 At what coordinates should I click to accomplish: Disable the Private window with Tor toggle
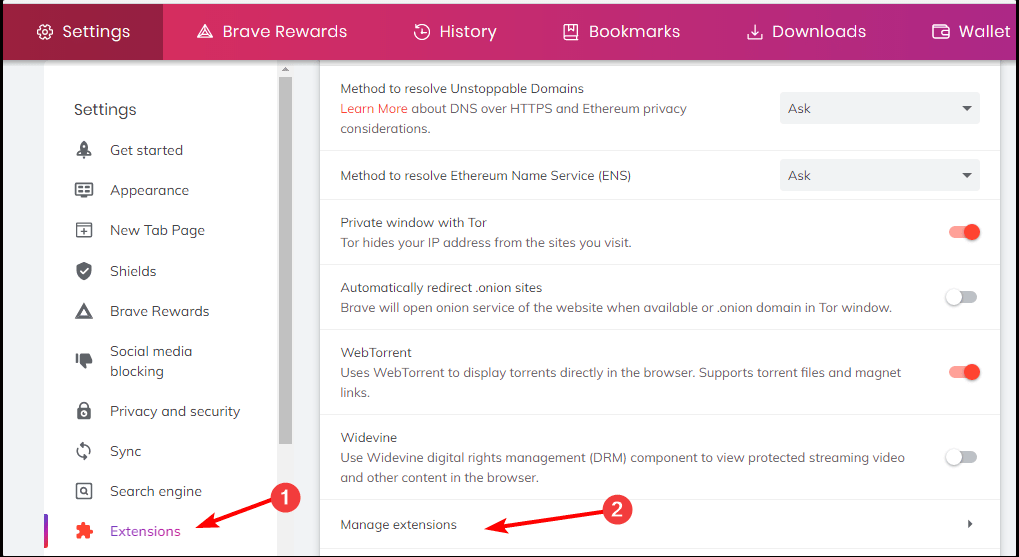click(964, 232)
